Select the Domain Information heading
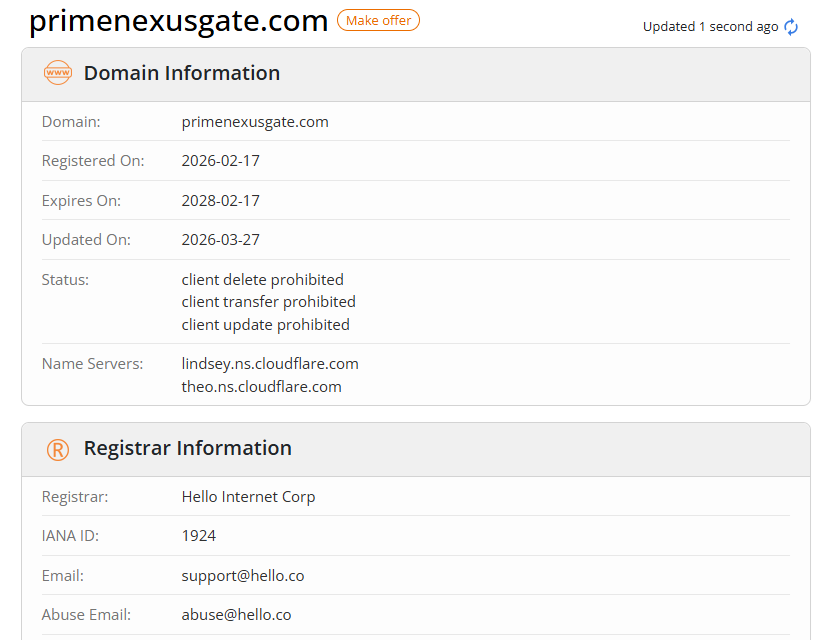The height and width of the screenshot is (640, 825). (x=182, y=73)
